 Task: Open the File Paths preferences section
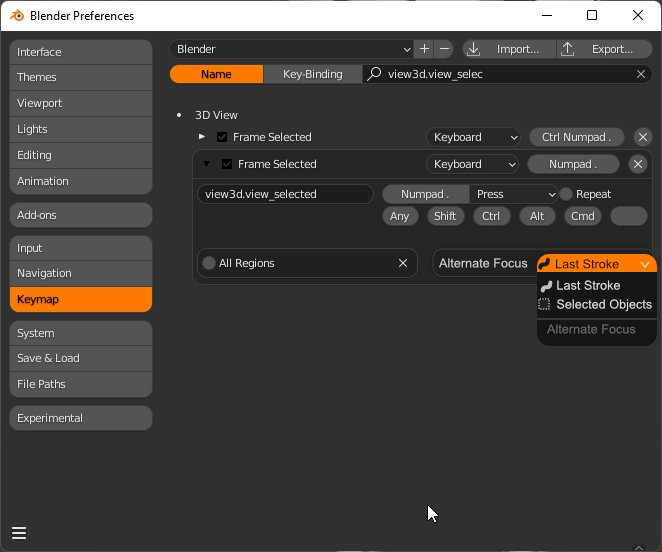[81, 384]
